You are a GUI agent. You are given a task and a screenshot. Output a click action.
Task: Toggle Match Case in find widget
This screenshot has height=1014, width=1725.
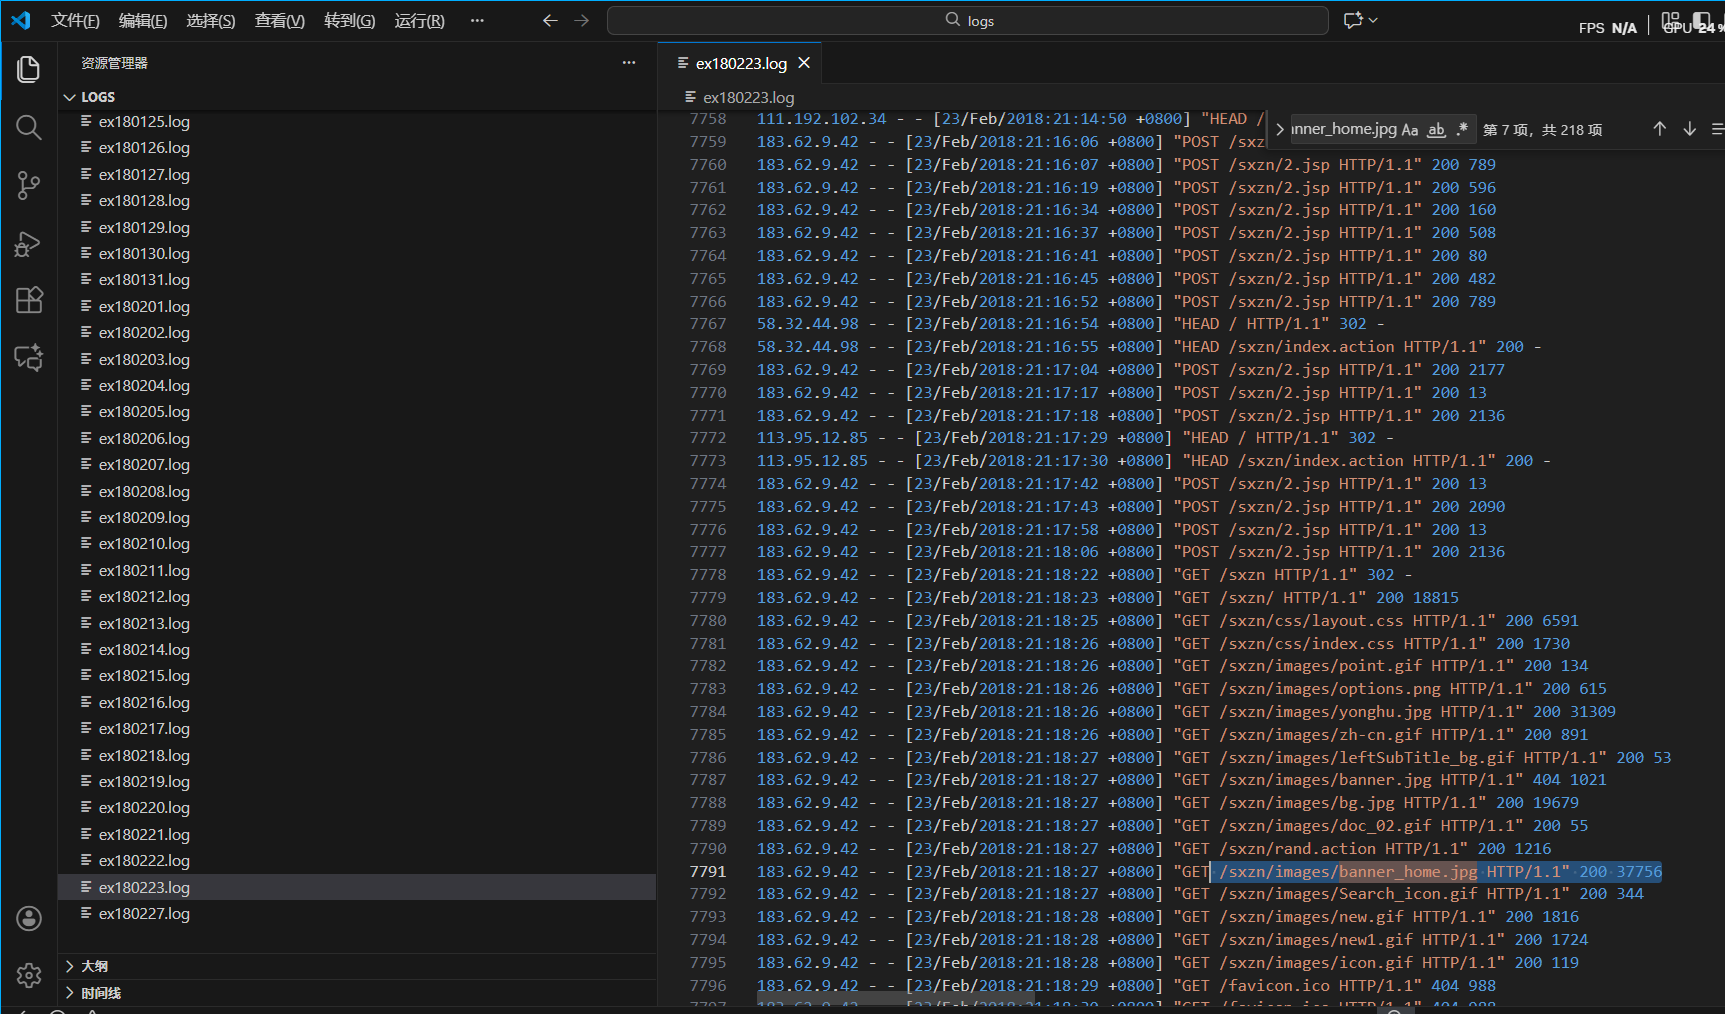click(x=1410, y=129)
